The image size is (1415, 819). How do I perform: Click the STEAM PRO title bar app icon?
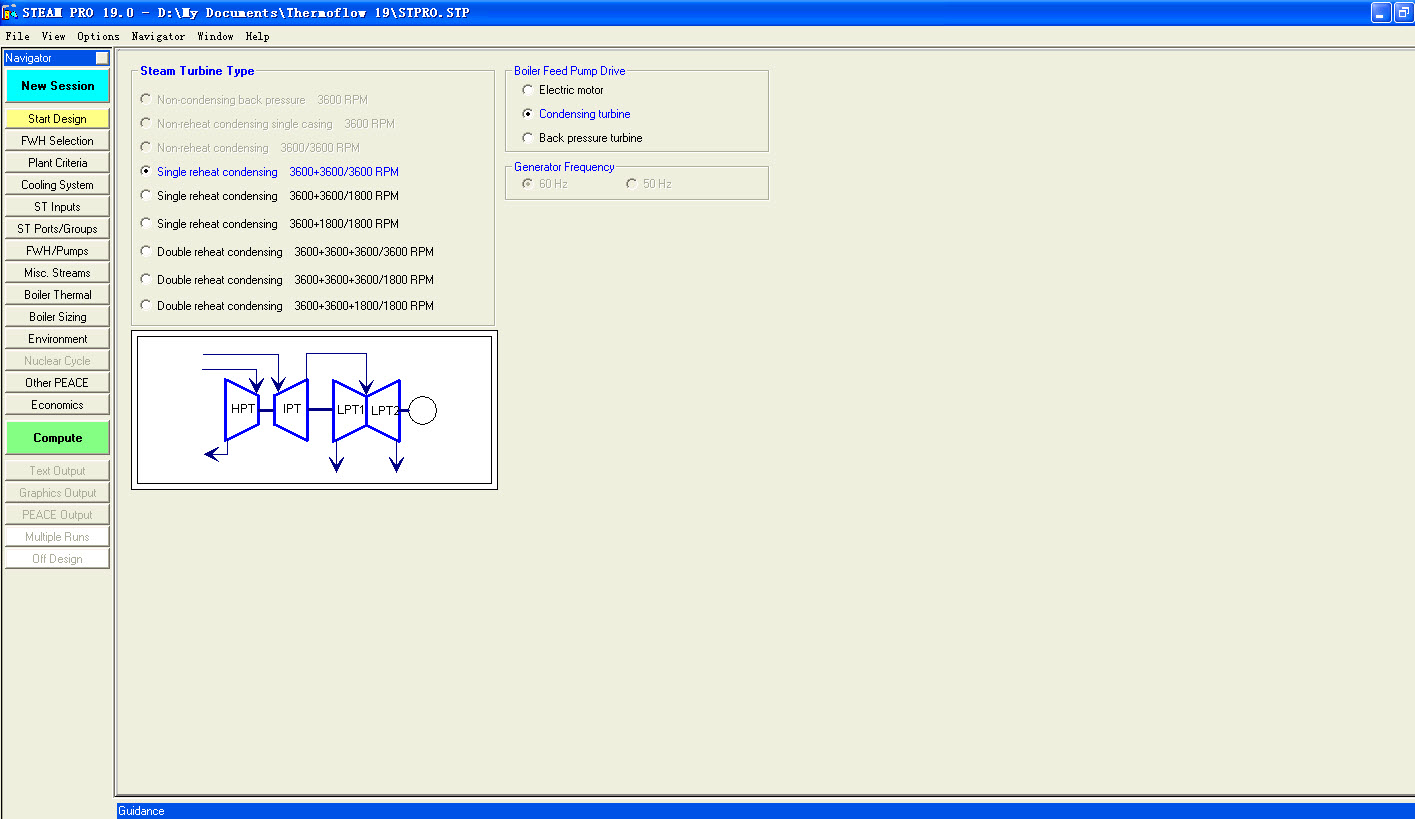(9, 12)
